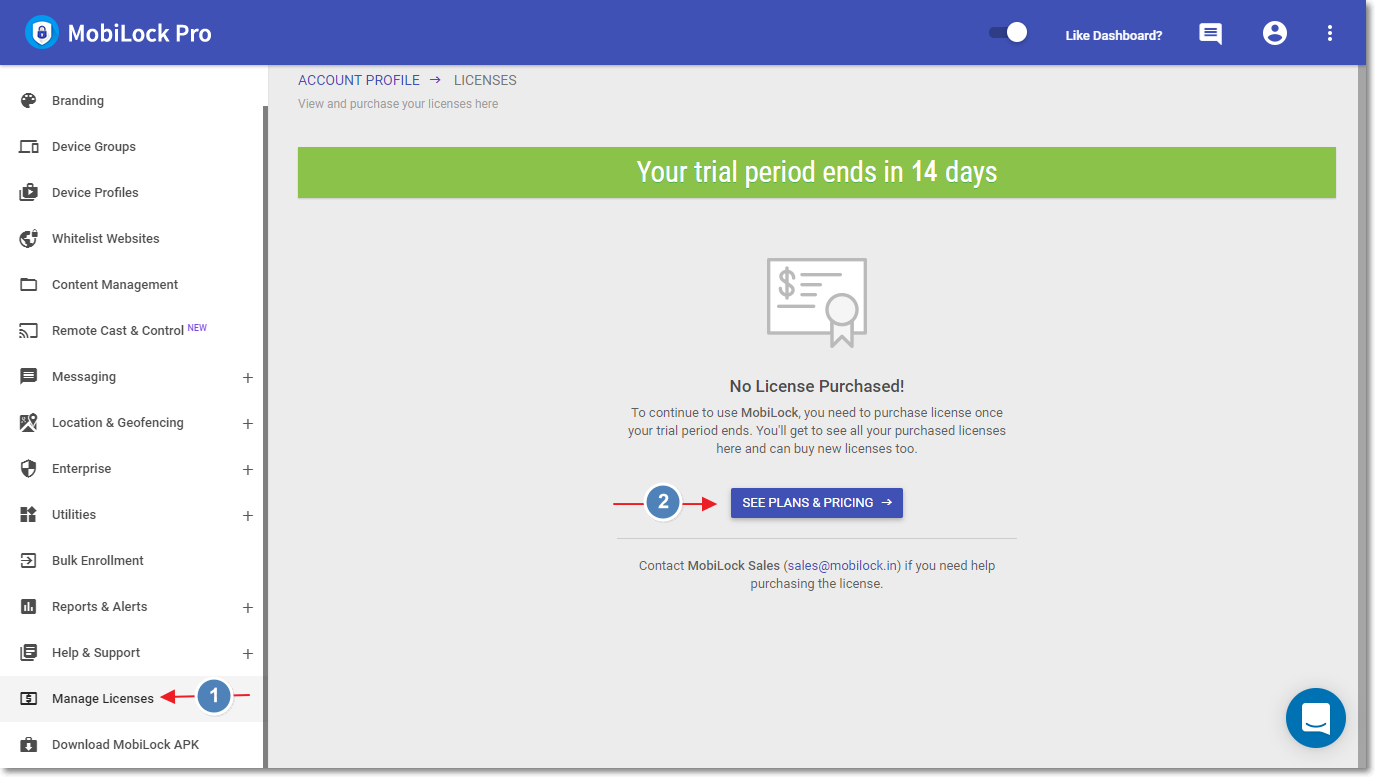Open the Intercom chat bubble widget

(x=1316, y=718)
